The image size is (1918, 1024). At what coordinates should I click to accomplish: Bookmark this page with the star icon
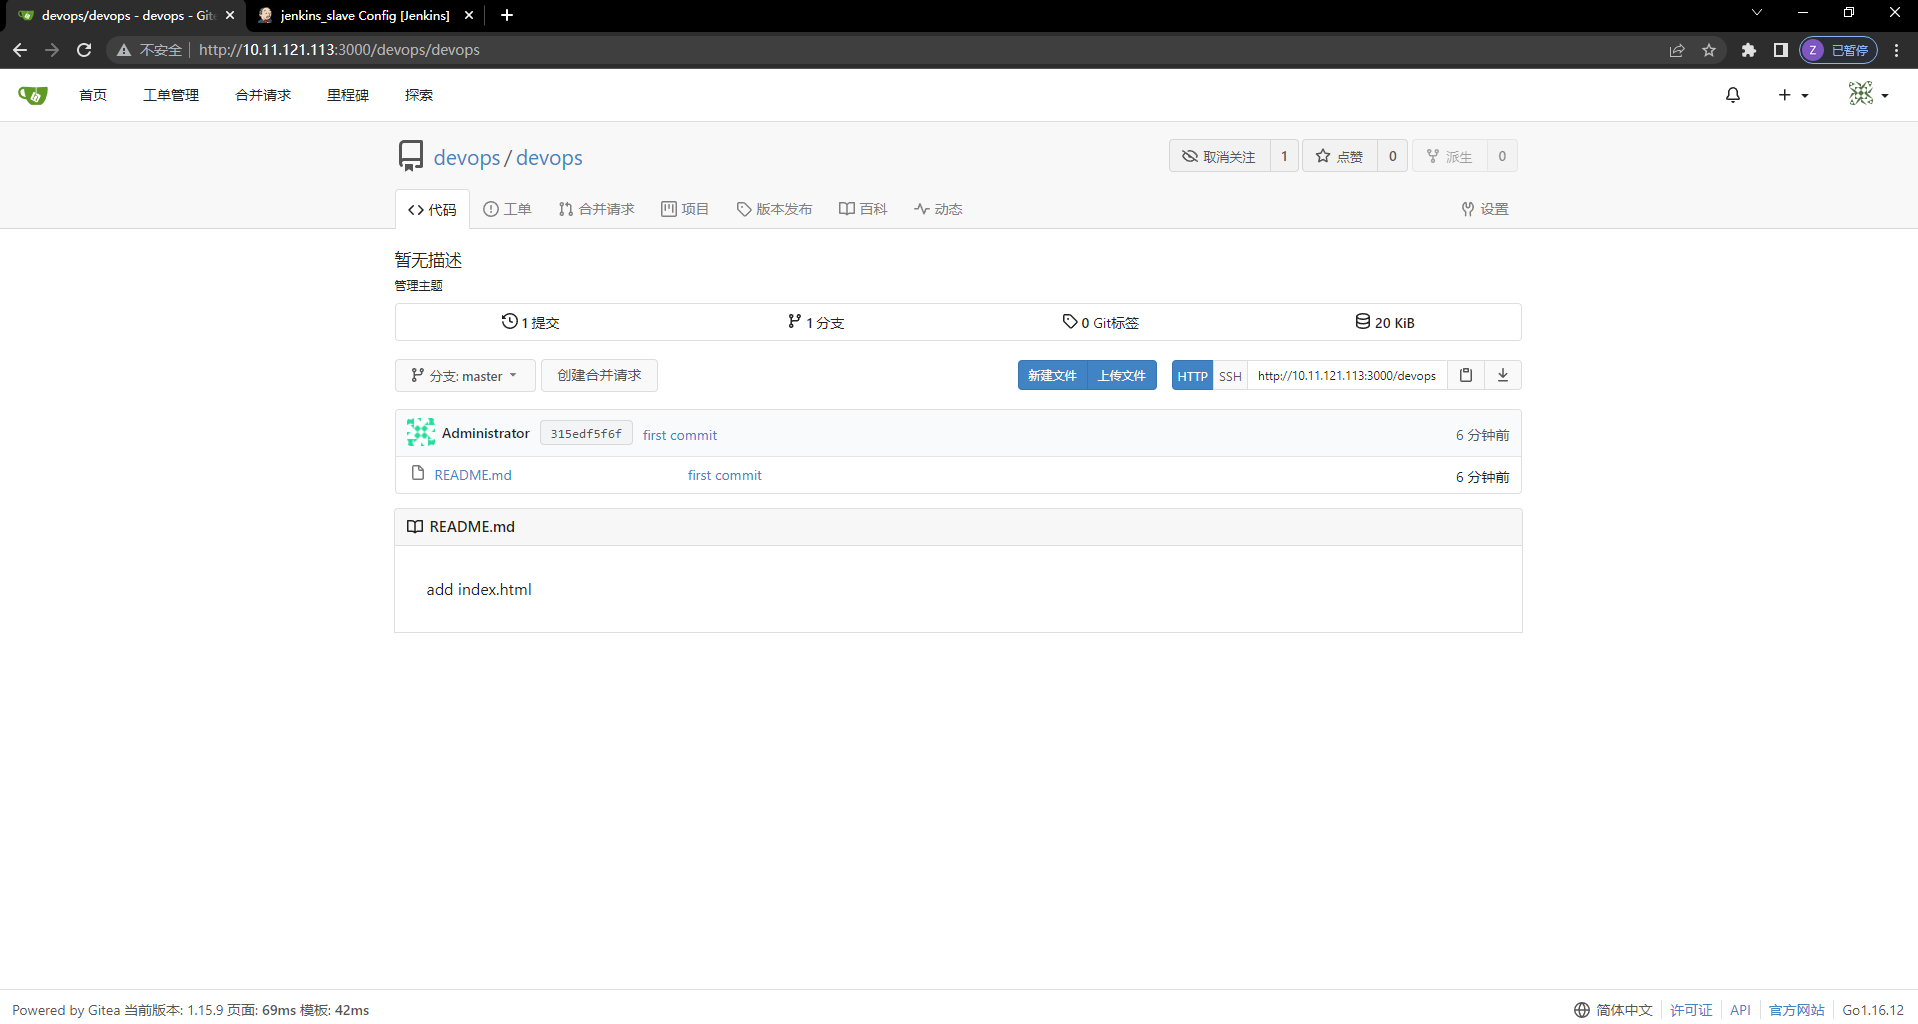coord(1709,50)
